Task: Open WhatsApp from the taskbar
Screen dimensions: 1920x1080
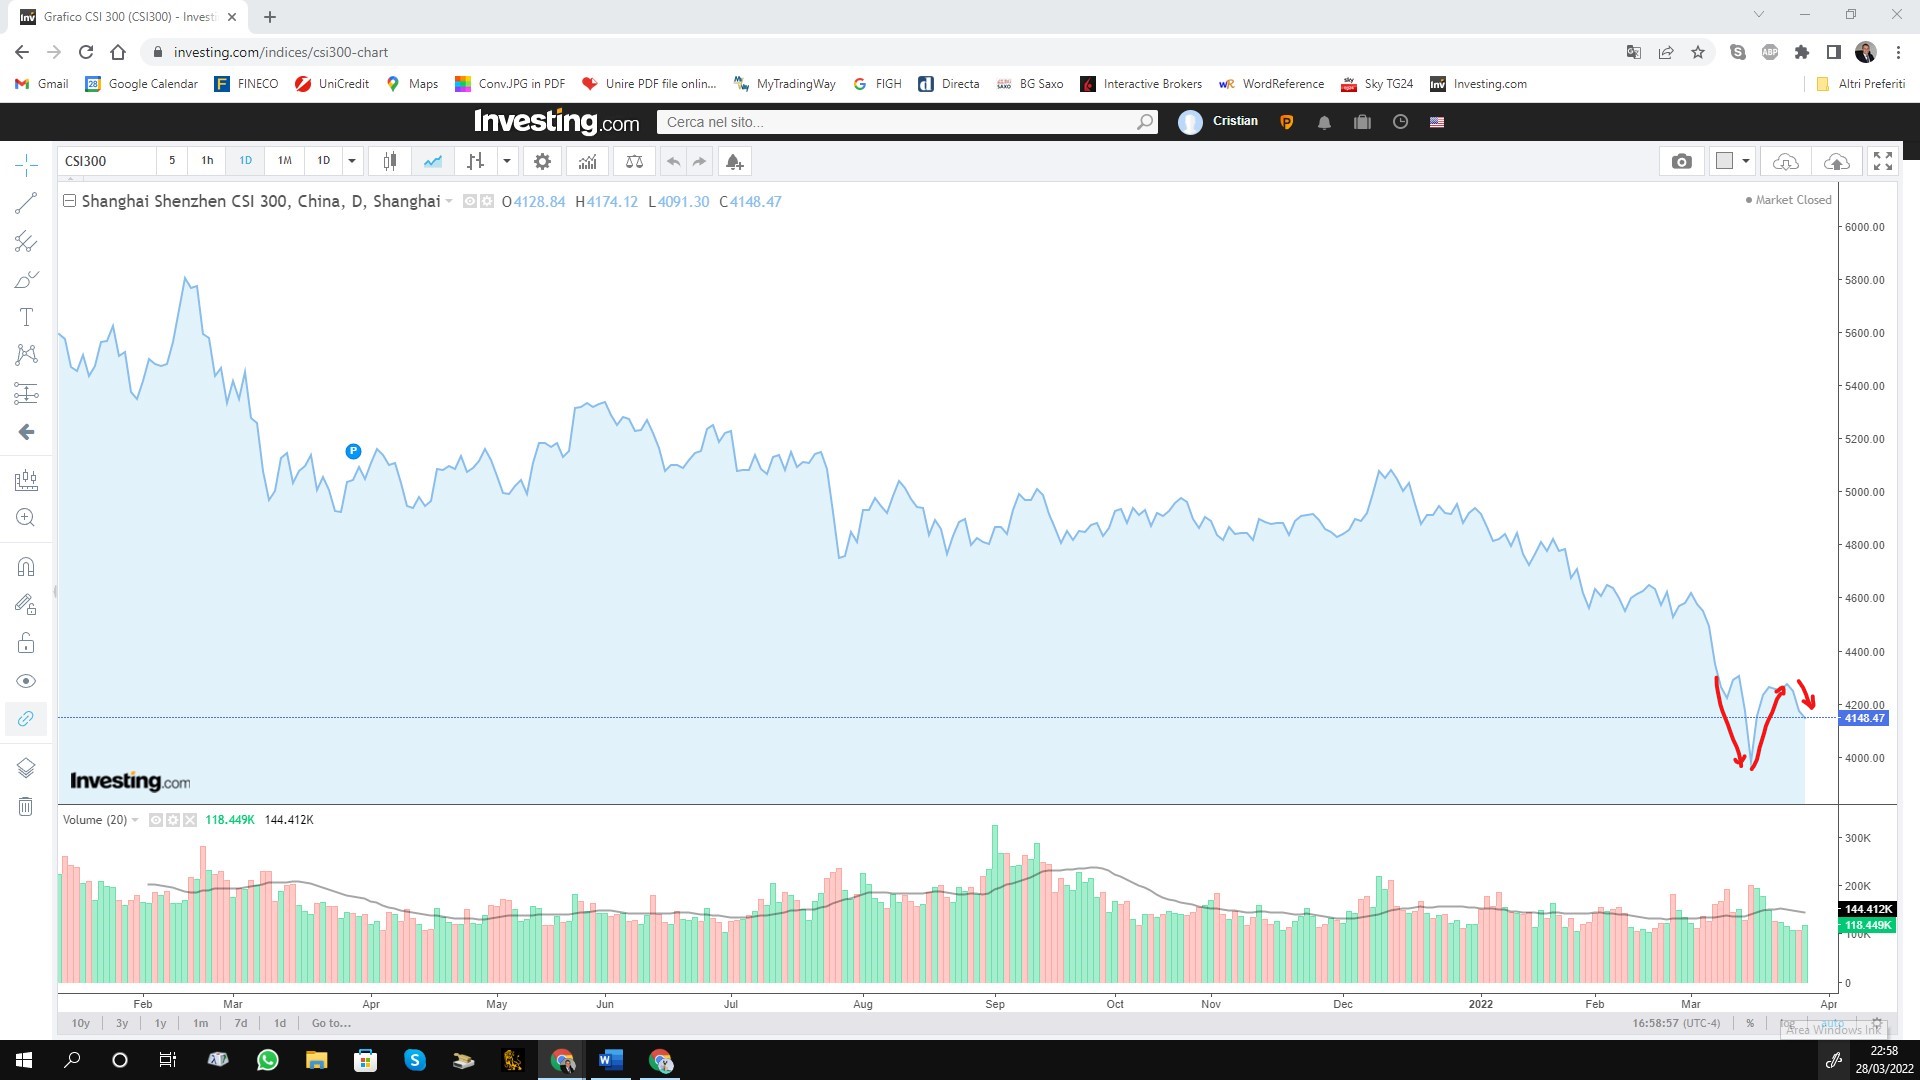Action: 267,1060
